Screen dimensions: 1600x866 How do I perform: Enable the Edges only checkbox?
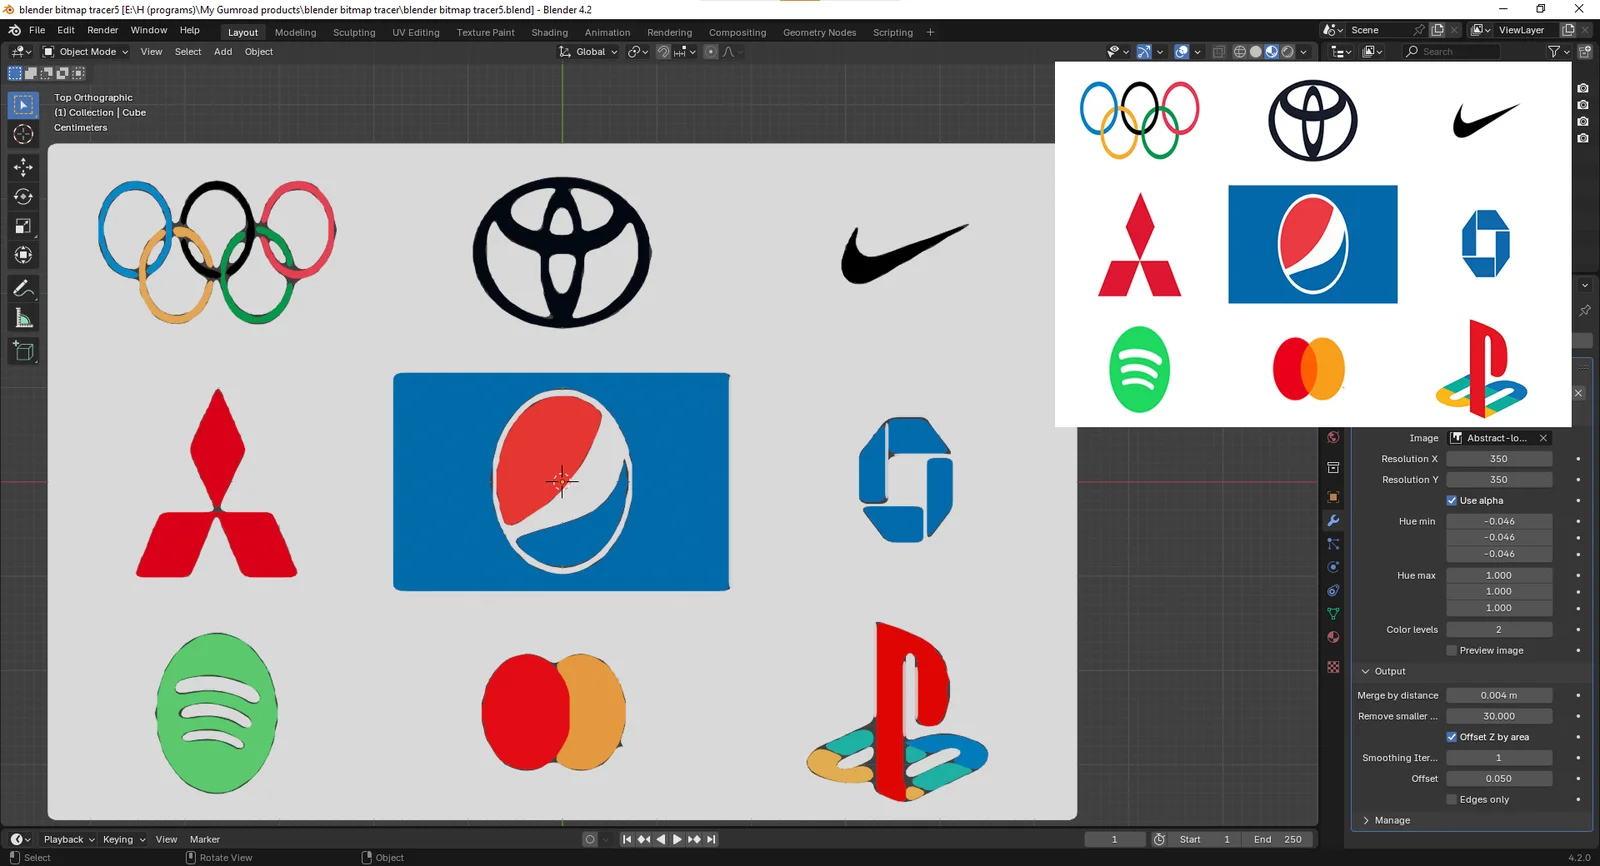[x=1452, y=799]
